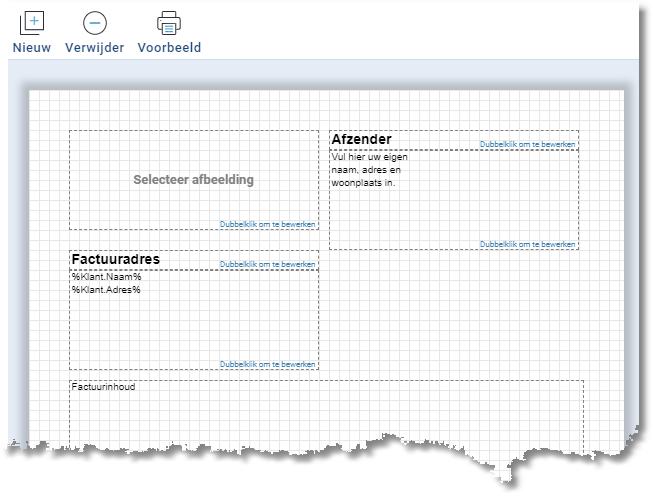
Task: Click edit link beside the Factuuradres heading
Action: pos(267,264)
